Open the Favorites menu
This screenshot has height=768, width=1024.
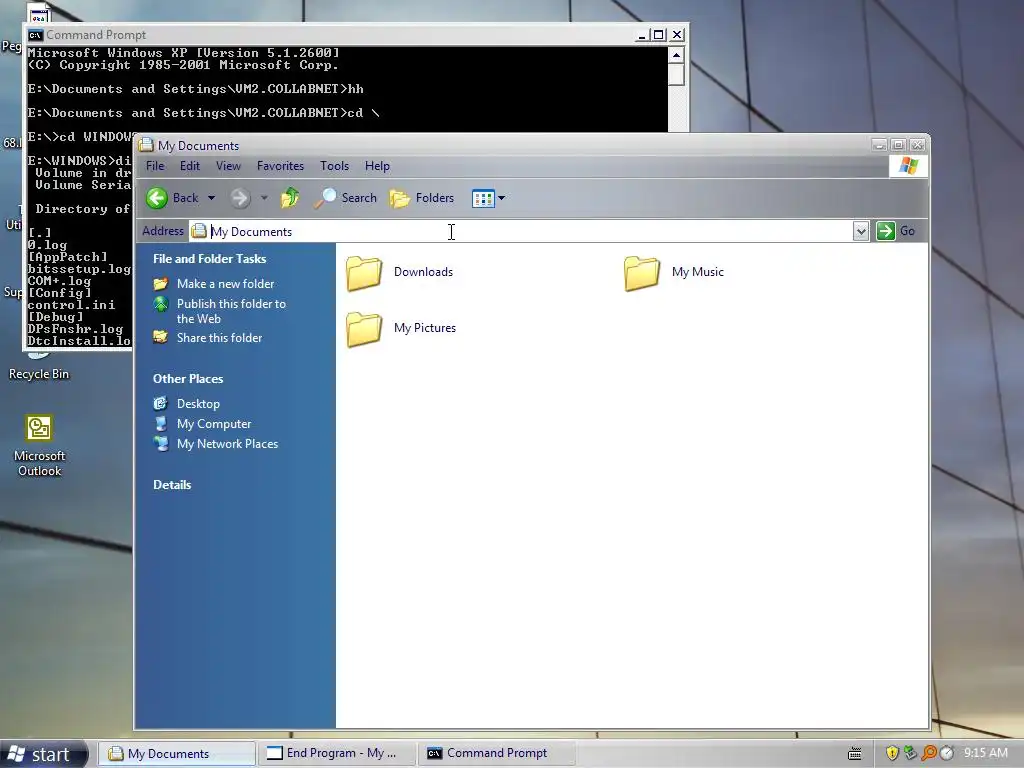point(280,166)
